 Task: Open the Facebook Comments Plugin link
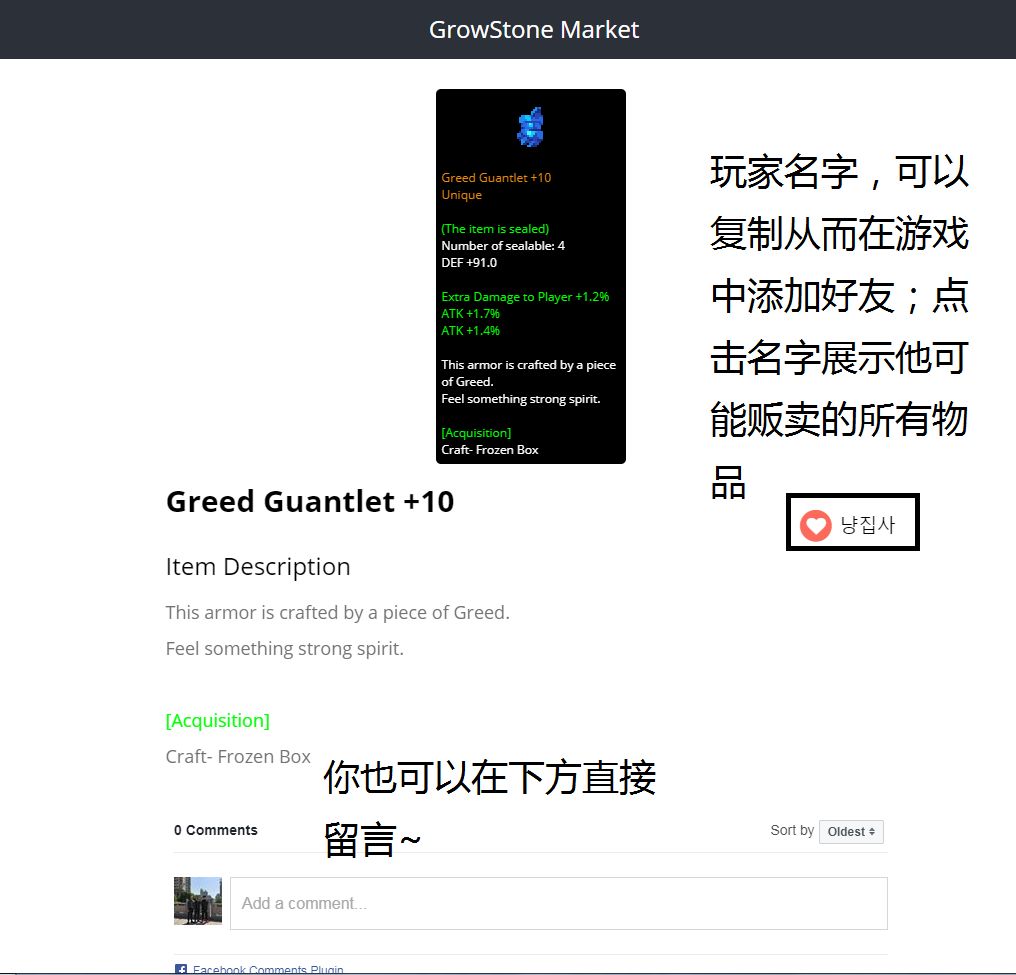(x=268, y=969)
